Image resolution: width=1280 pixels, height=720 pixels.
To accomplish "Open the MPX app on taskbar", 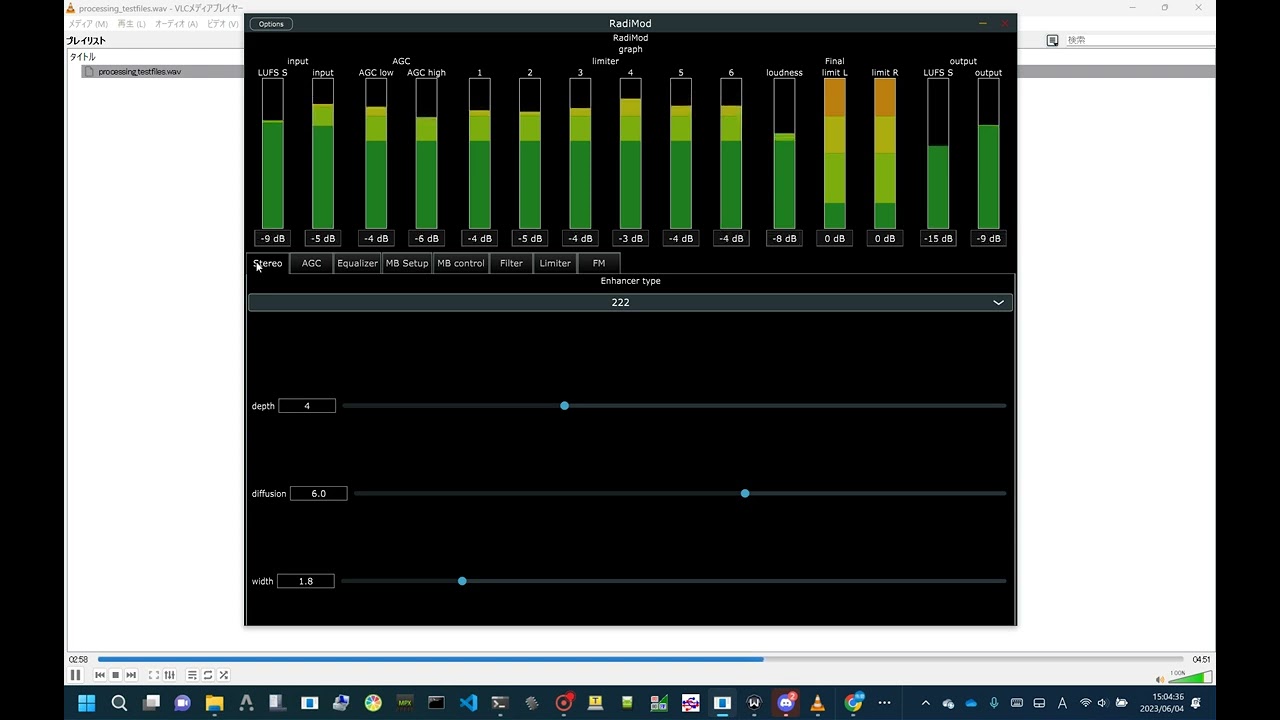I will tap(405, 703).
